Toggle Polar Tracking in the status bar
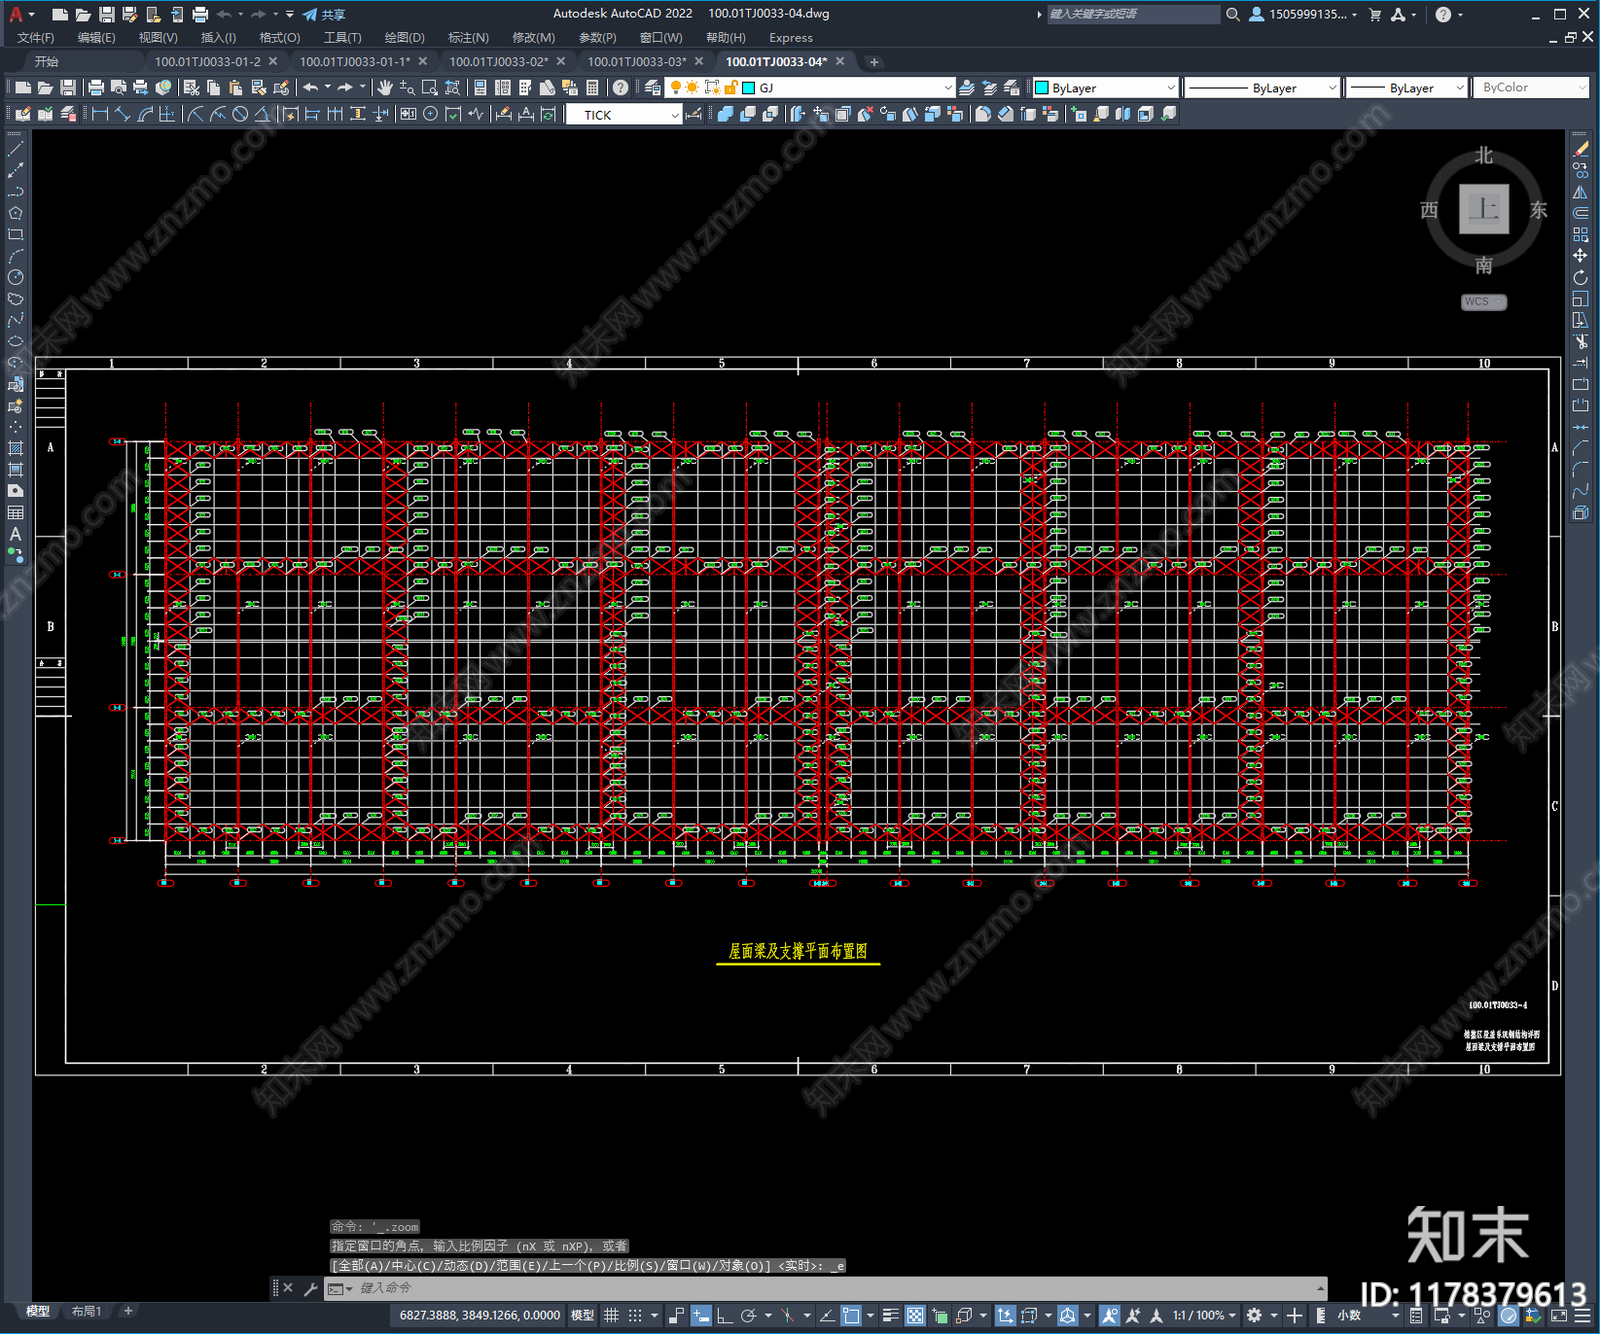Screen dimensions: 1600x1334 click(748, 1316)
